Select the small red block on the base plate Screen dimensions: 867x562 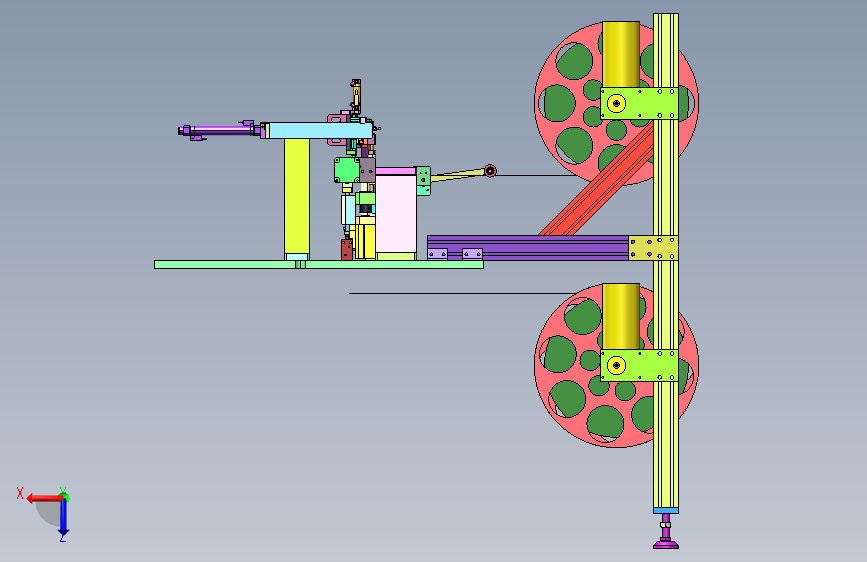(347, 249)
